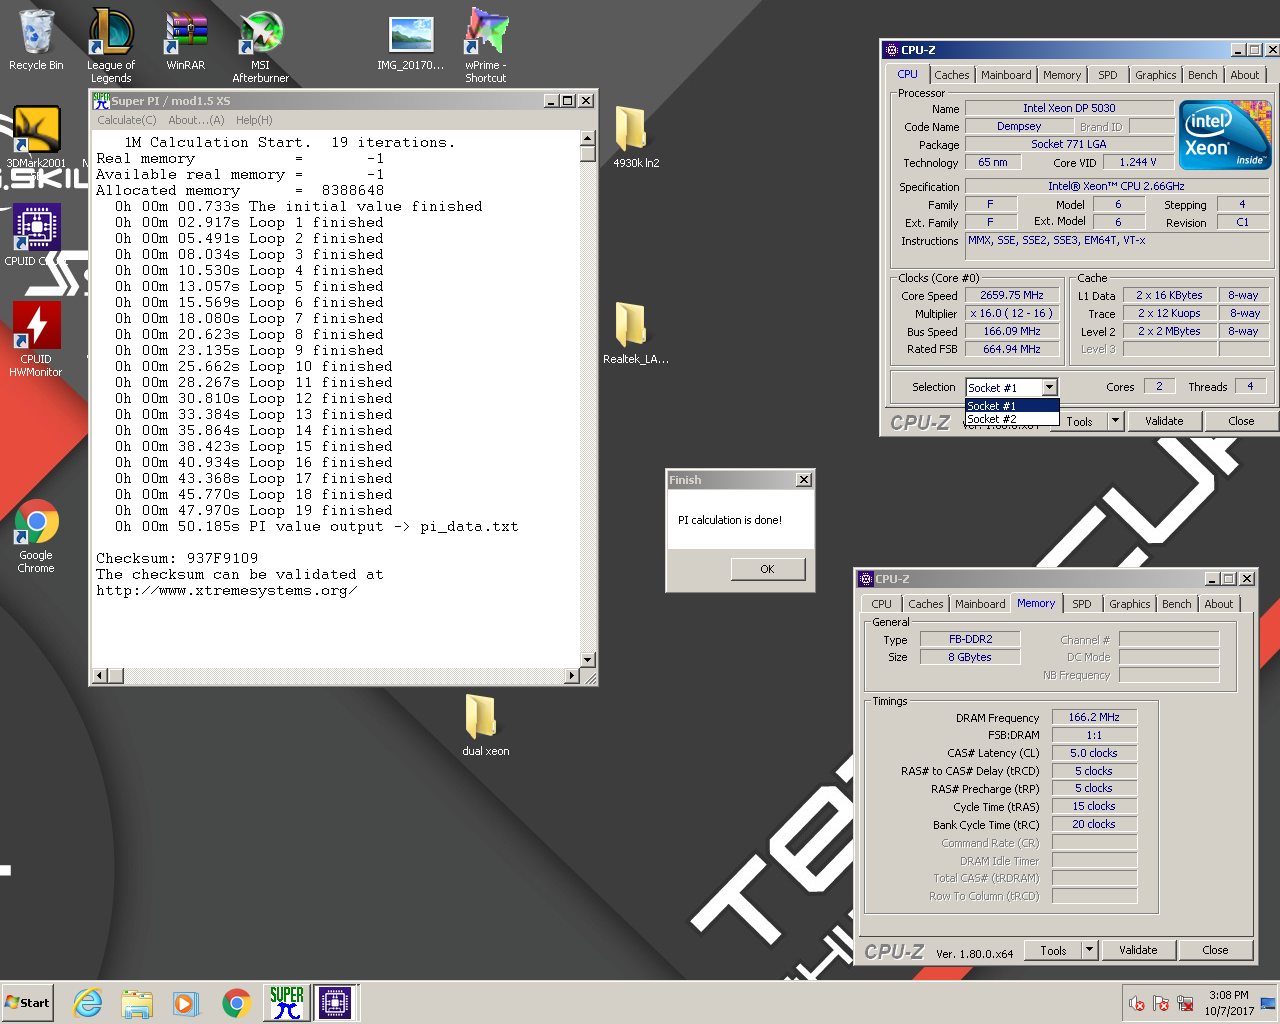This screenshot has width=1280, height=1024.
Task: Expand the Socket Selection dropdown arrow
Action: [x=1049, y=388]
